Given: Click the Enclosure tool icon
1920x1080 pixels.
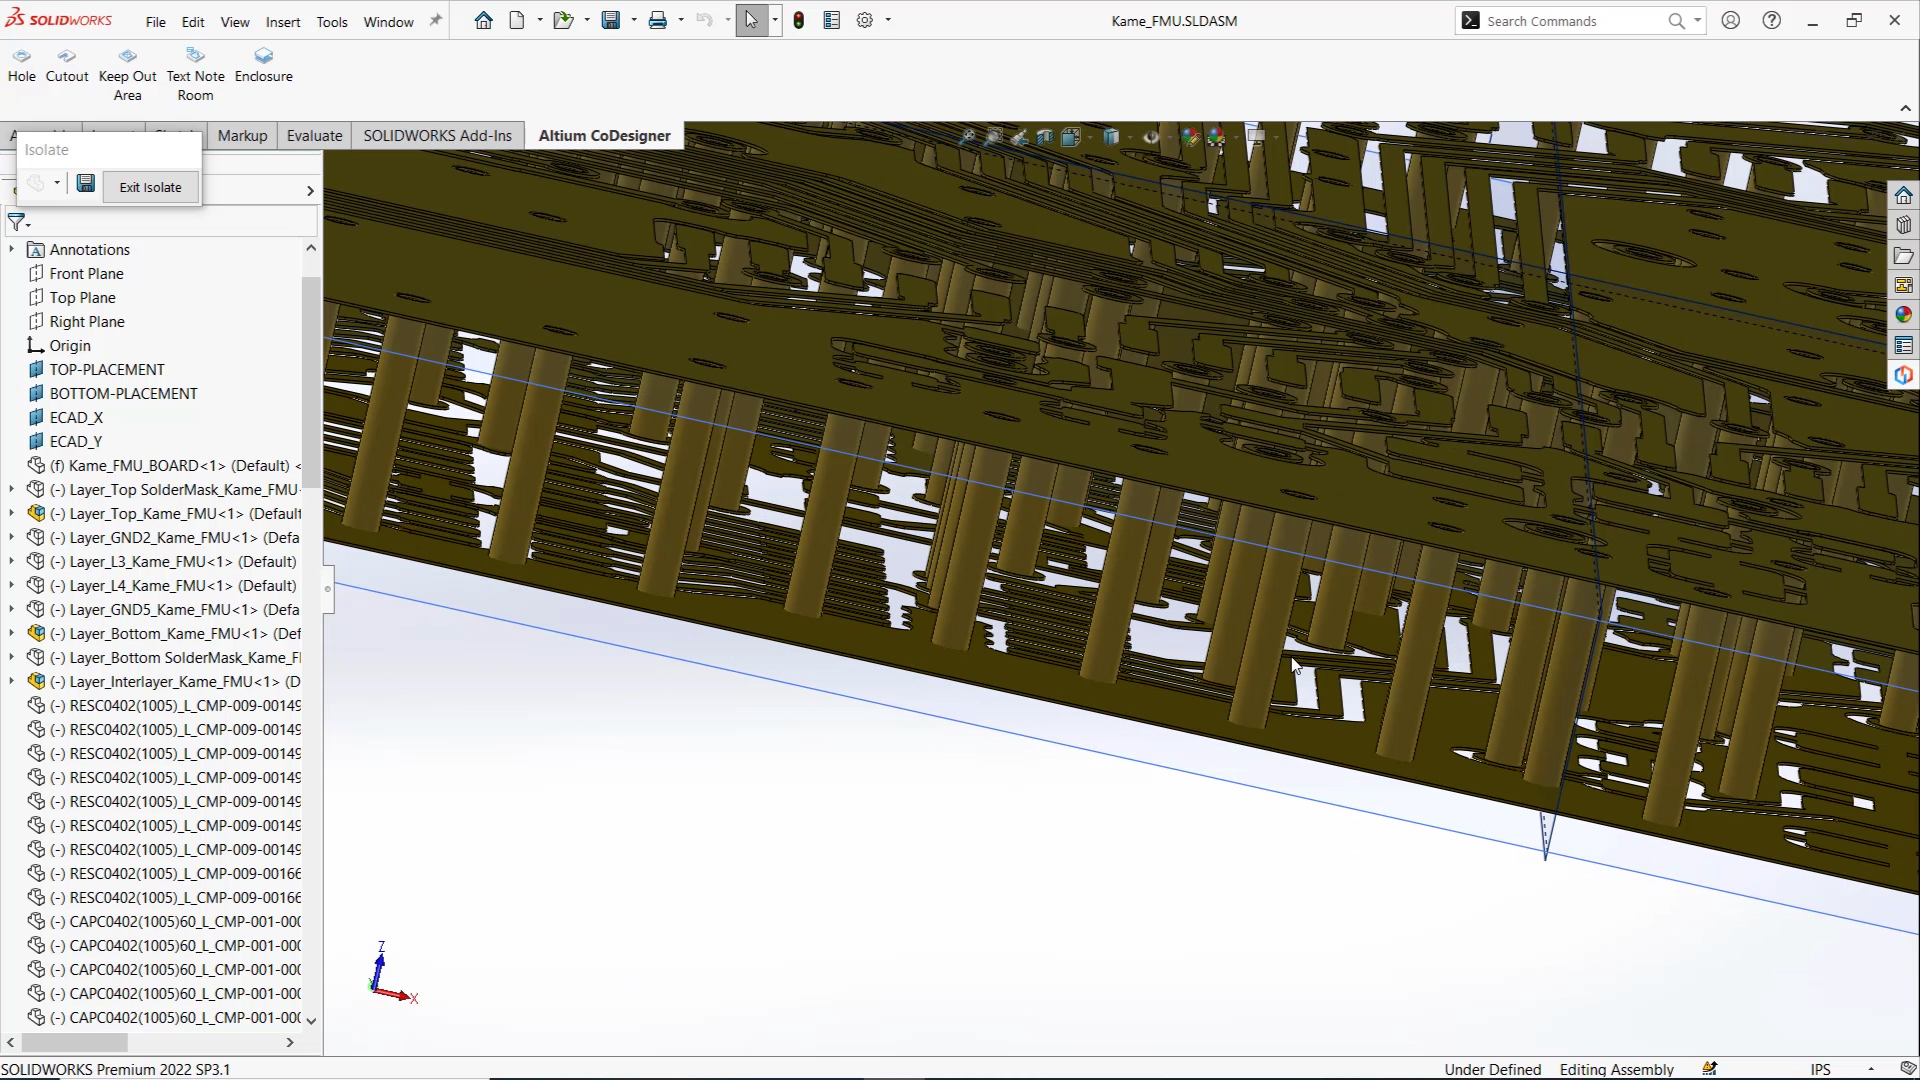Looking at the screenshot, I should (x=263, y=57).
